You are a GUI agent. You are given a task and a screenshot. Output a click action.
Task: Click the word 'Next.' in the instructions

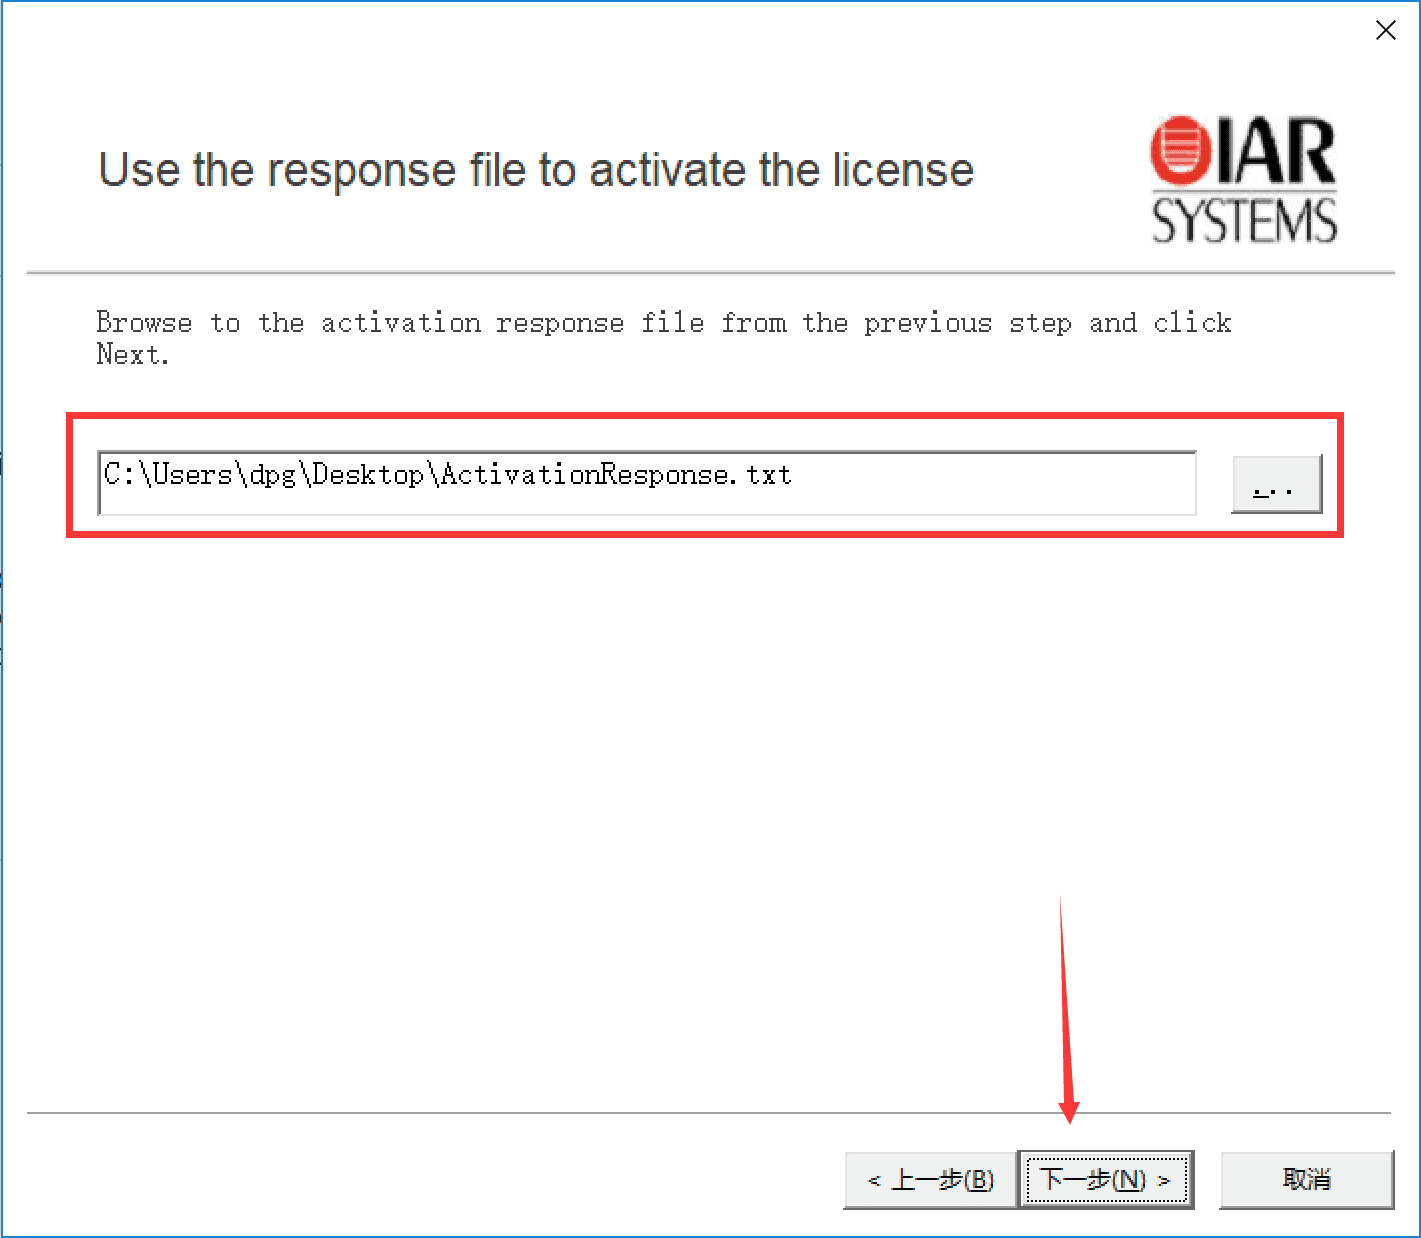point(133,354)
